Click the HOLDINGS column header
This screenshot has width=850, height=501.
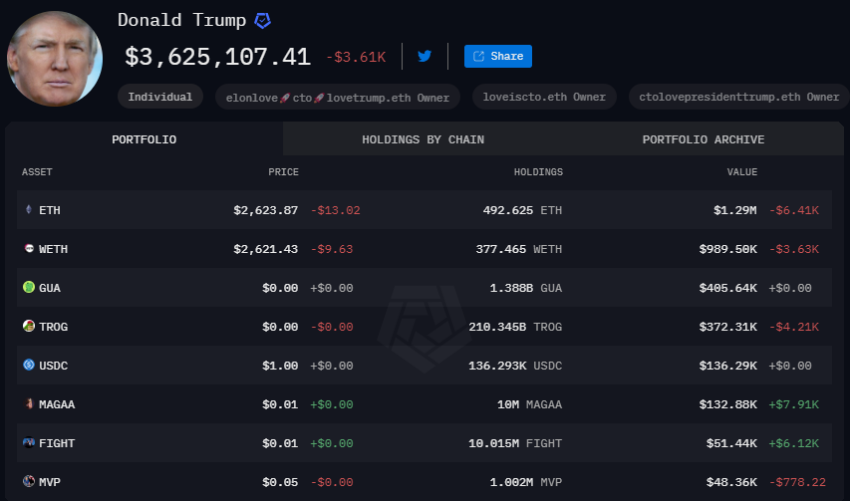538,172
